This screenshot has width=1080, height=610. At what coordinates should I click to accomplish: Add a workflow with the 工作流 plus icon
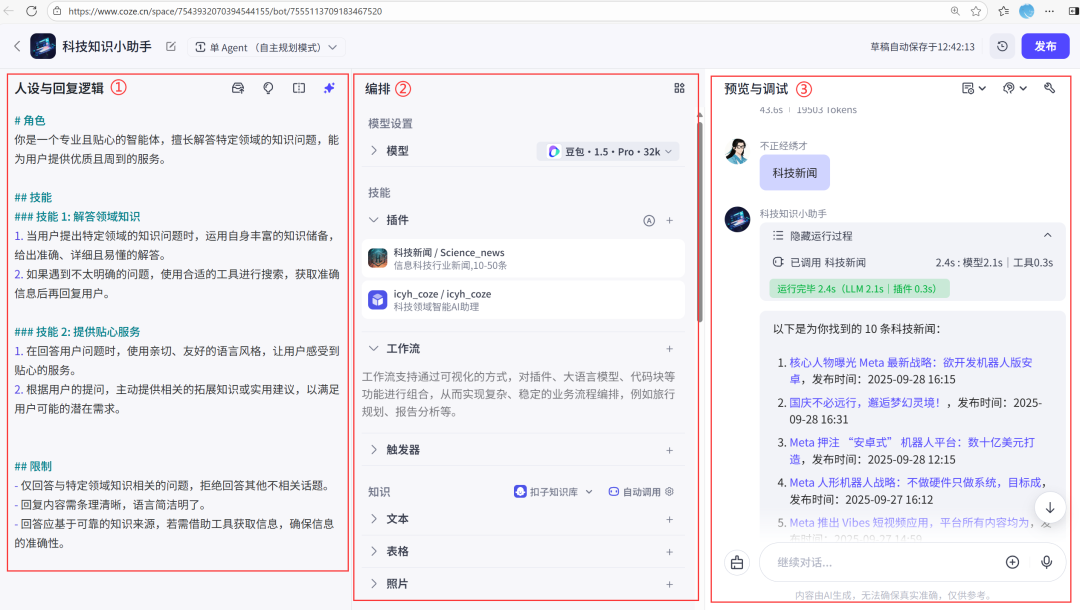point(669,349)
